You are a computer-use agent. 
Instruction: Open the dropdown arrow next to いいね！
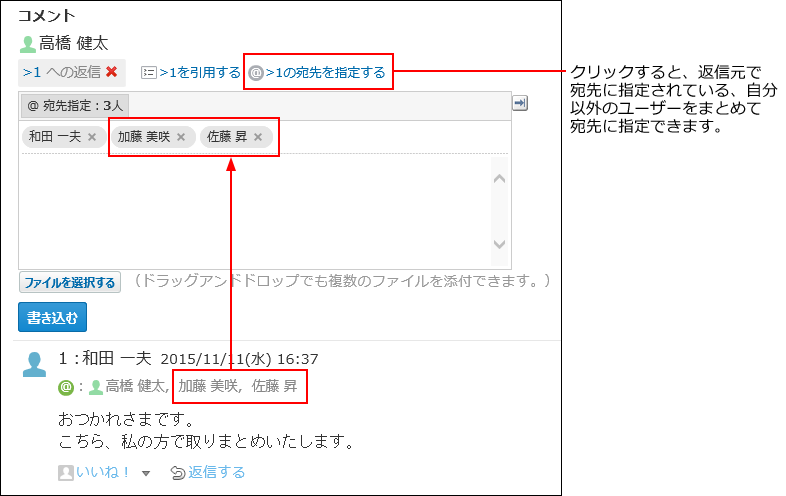[146, 473]
